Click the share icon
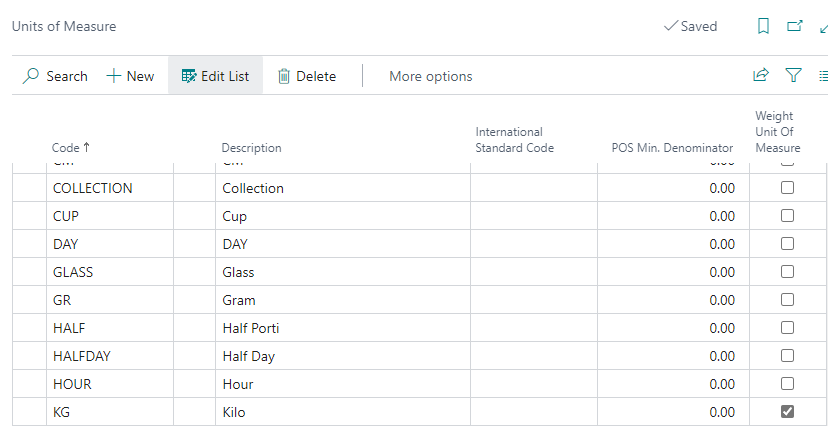The image size is (828, 426). [761, 75]
